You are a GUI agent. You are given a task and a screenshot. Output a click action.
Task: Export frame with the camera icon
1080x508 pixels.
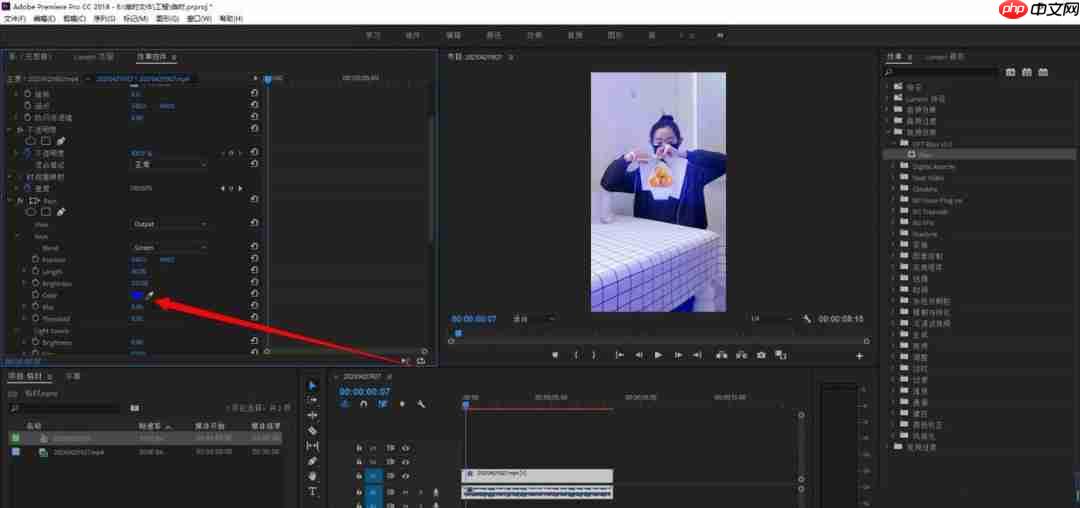click(761, 355)
